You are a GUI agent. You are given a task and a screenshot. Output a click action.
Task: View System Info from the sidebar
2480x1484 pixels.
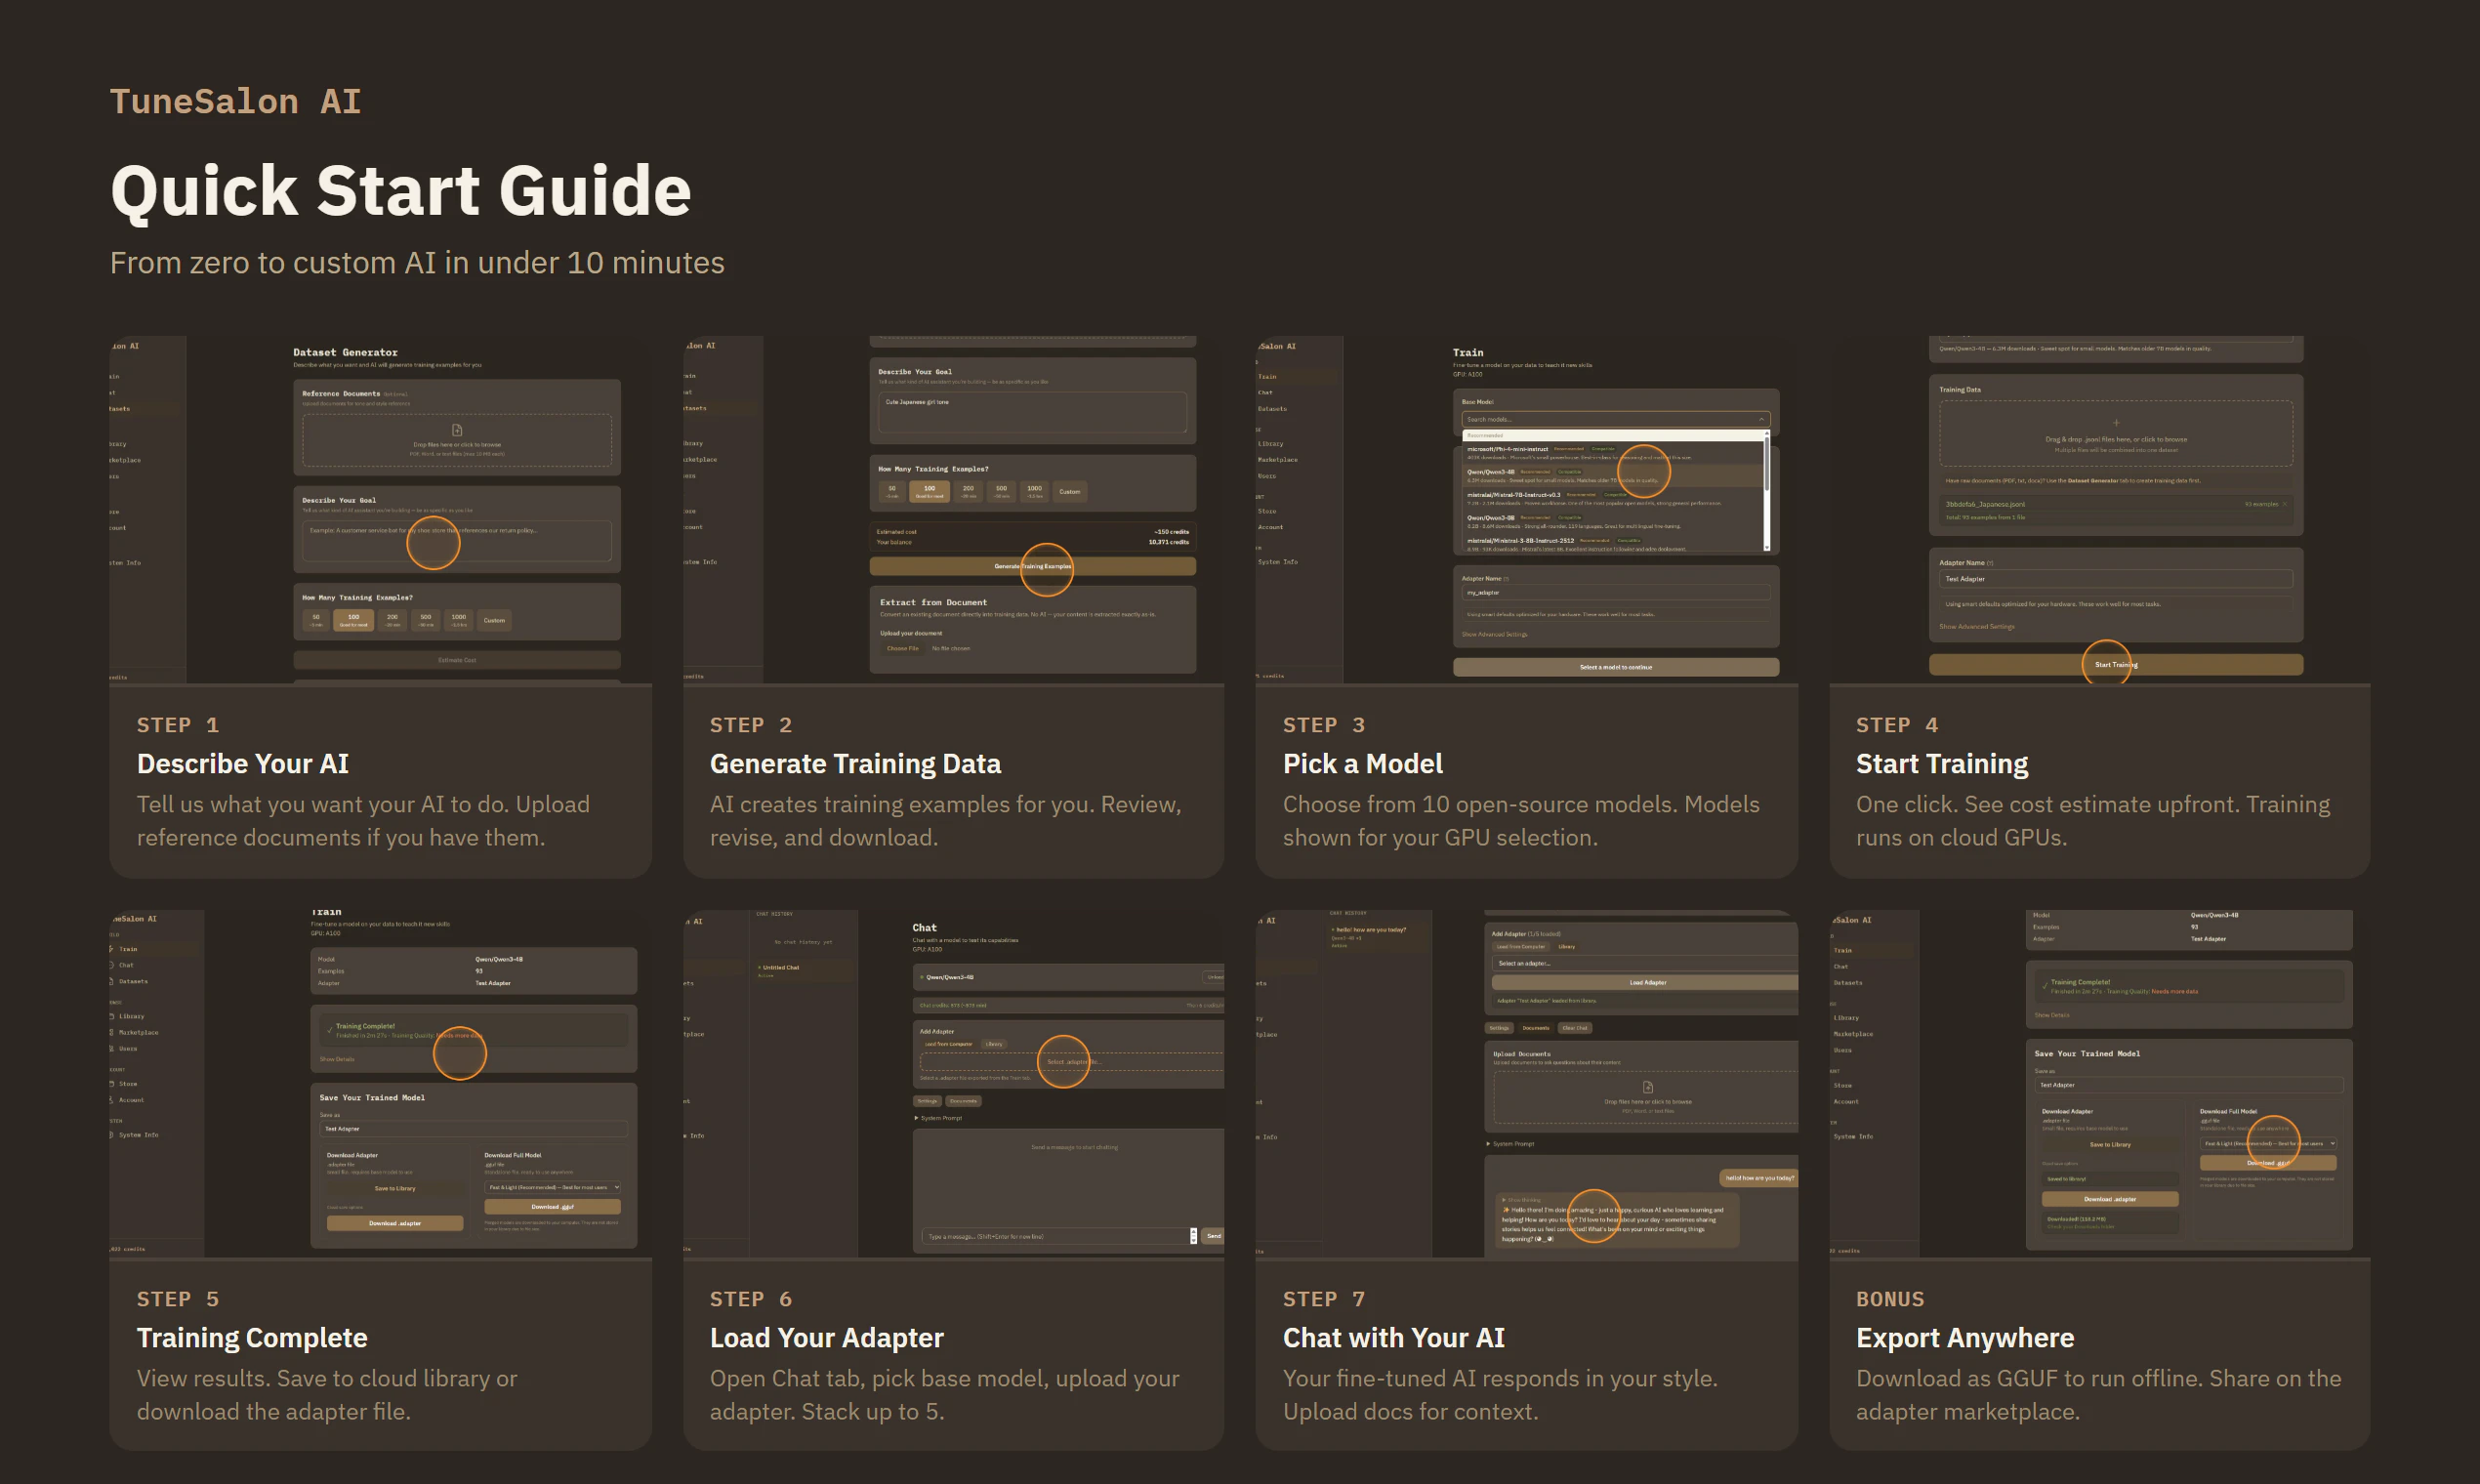[140, 1135]
